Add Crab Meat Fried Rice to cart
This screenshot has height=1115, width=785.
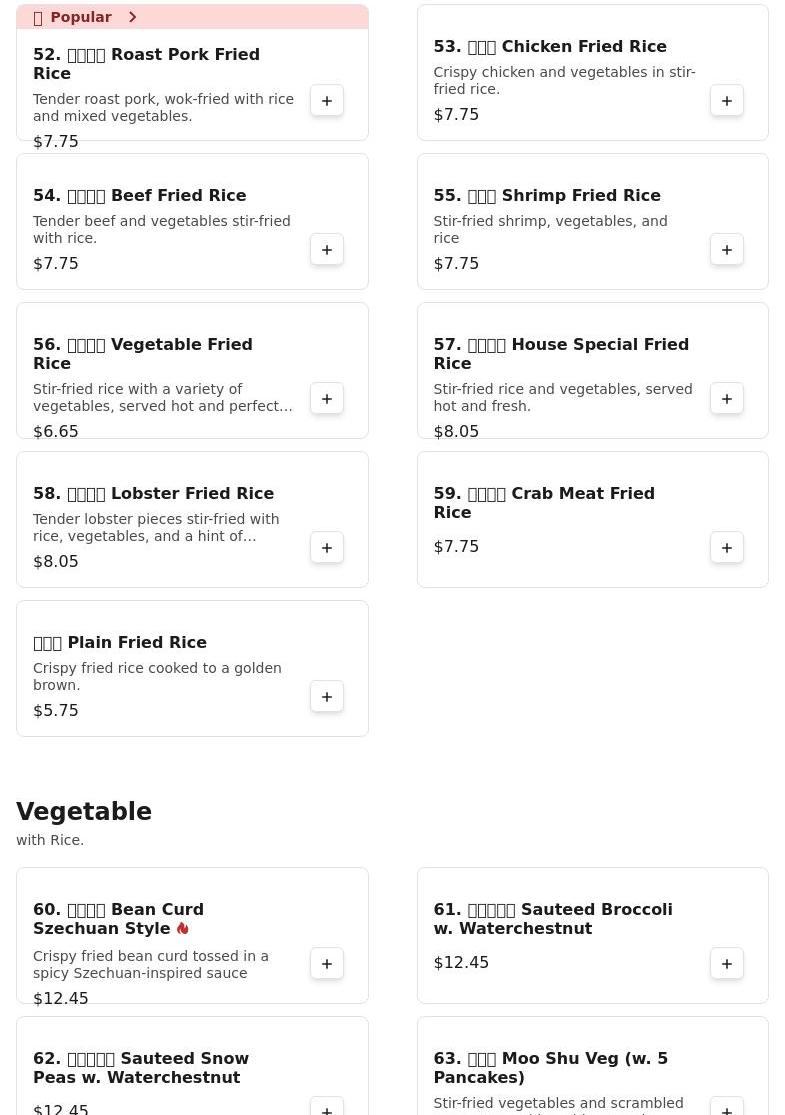(x=727, y=548)
